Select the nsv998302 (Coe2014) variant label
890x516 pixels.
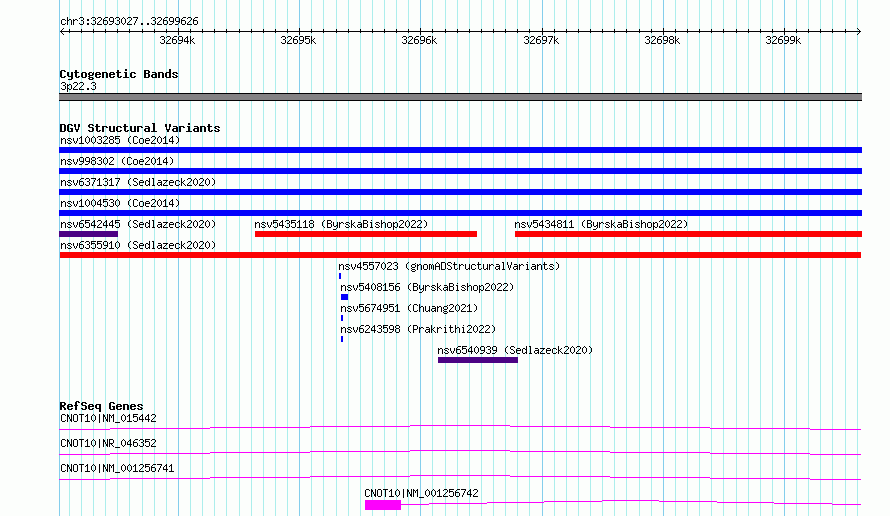[117, 161]
